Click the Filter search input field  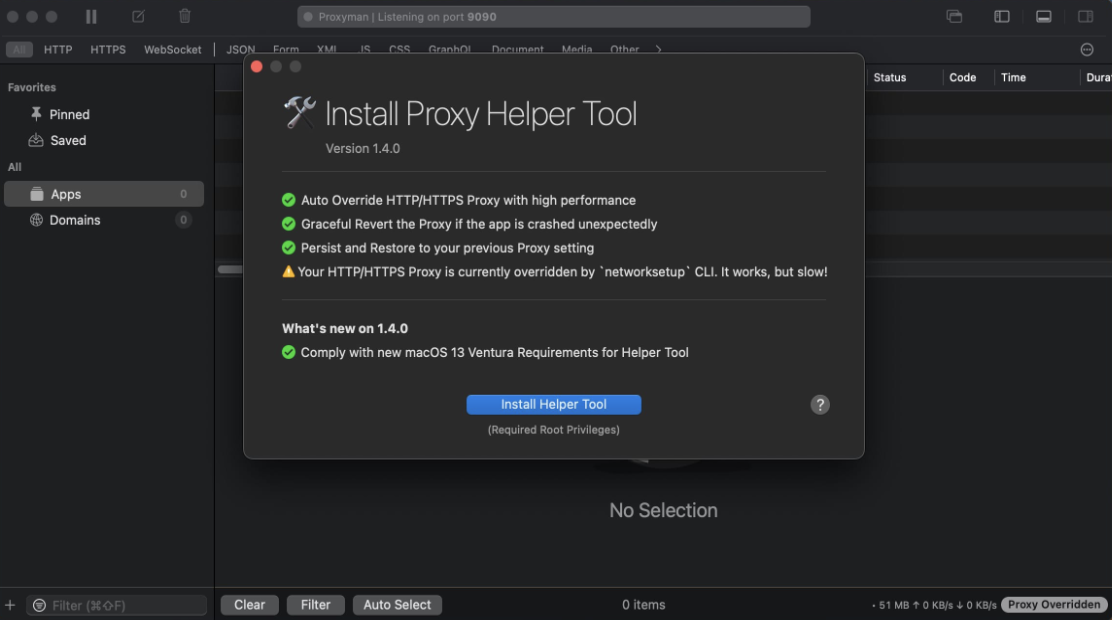tap(117, 605)
